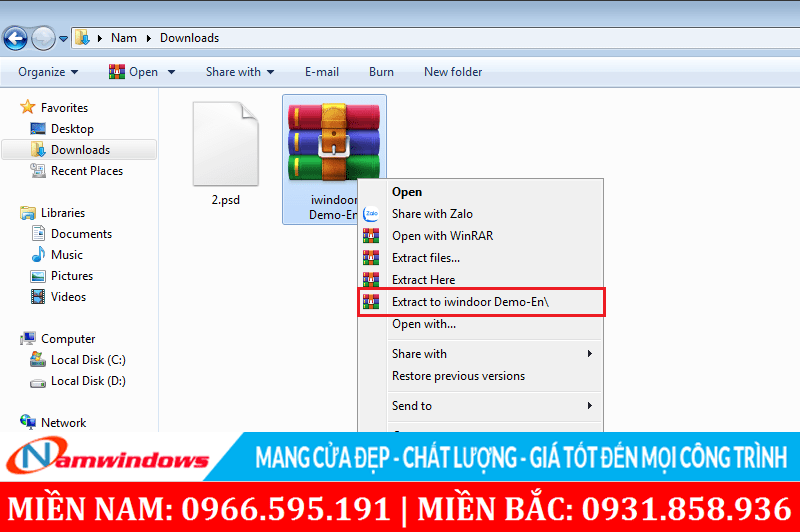The width and height of the screenshot is (800, 532).
Task: Click WinRAR icon beside Extract to iwindoor Demo-En\
Action: (x=371, y=301)
